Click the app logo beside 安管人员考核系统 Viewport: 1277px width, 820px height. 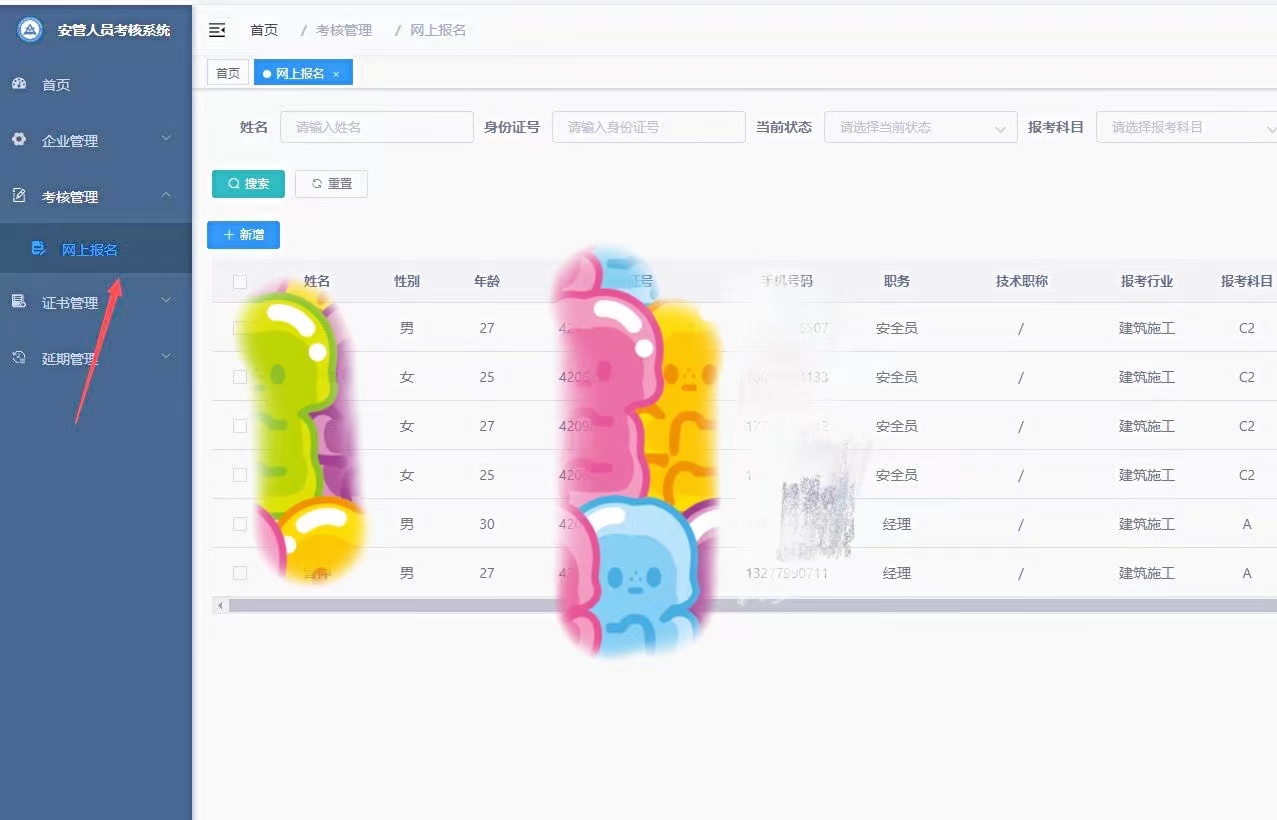[x=31, y=30]
